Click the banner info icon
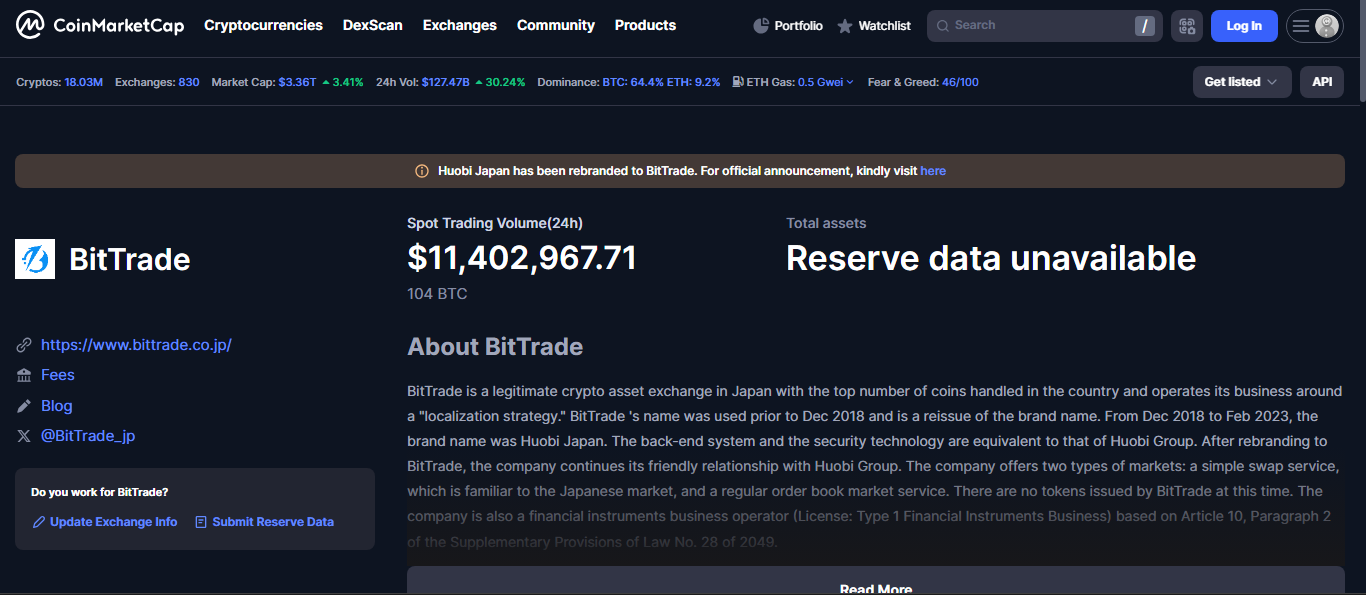This screenshot has width=1366, height=595. pos(422,171)
